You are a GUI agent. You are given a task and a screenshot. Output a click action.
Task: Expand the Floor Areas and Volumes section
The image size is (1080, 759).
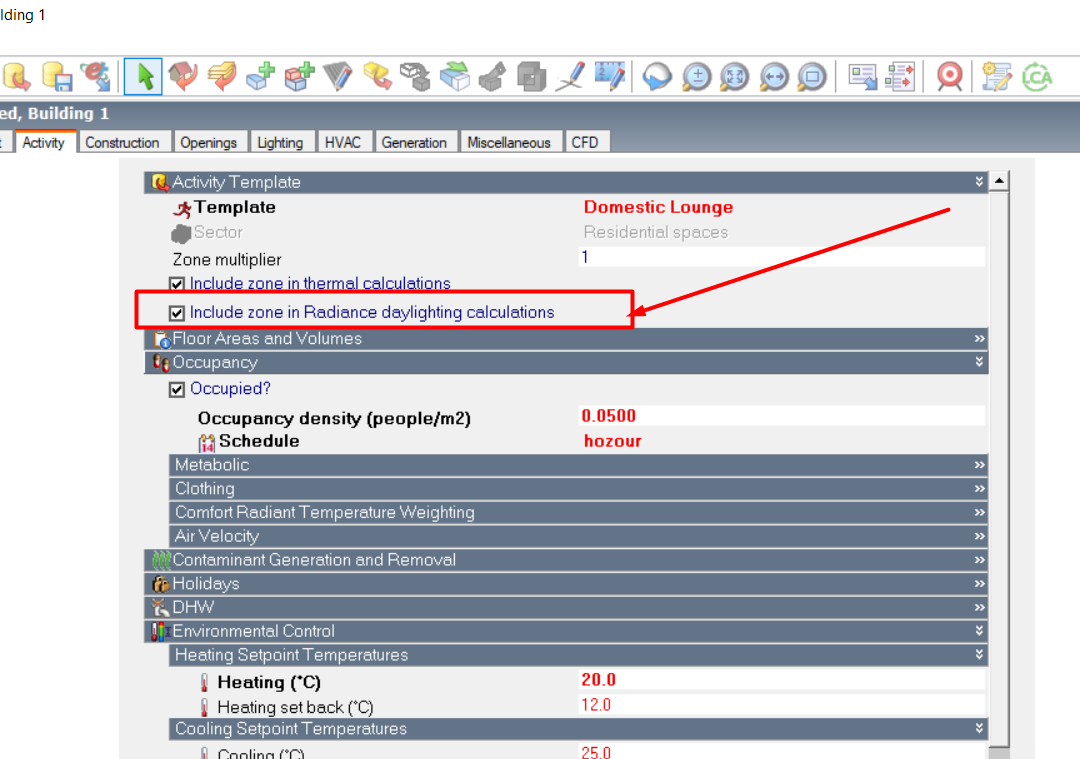tap(979, 339)
